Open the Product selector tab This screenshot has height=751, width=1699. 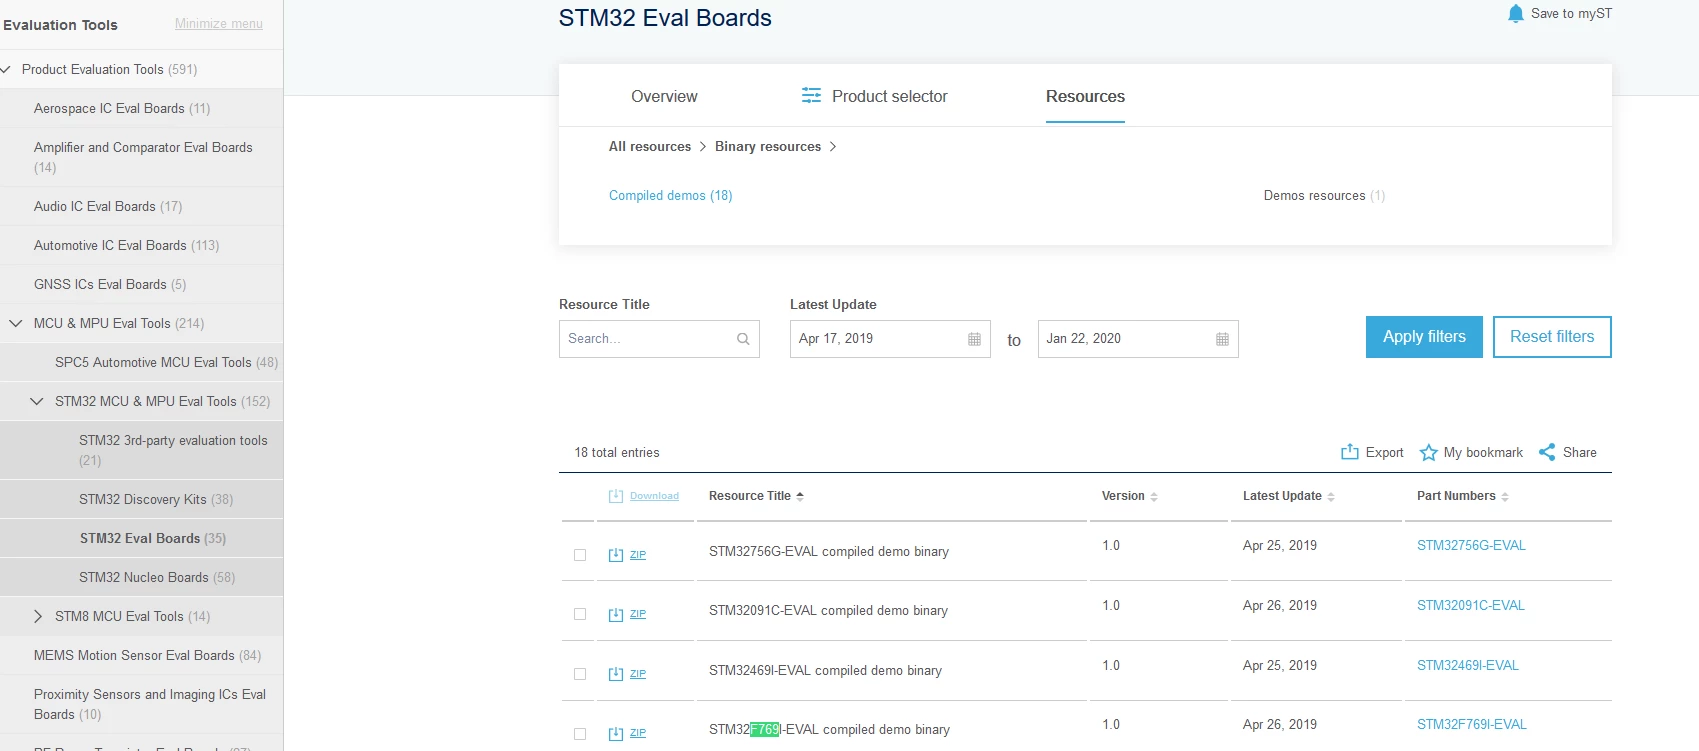click(x=874, y=96)
